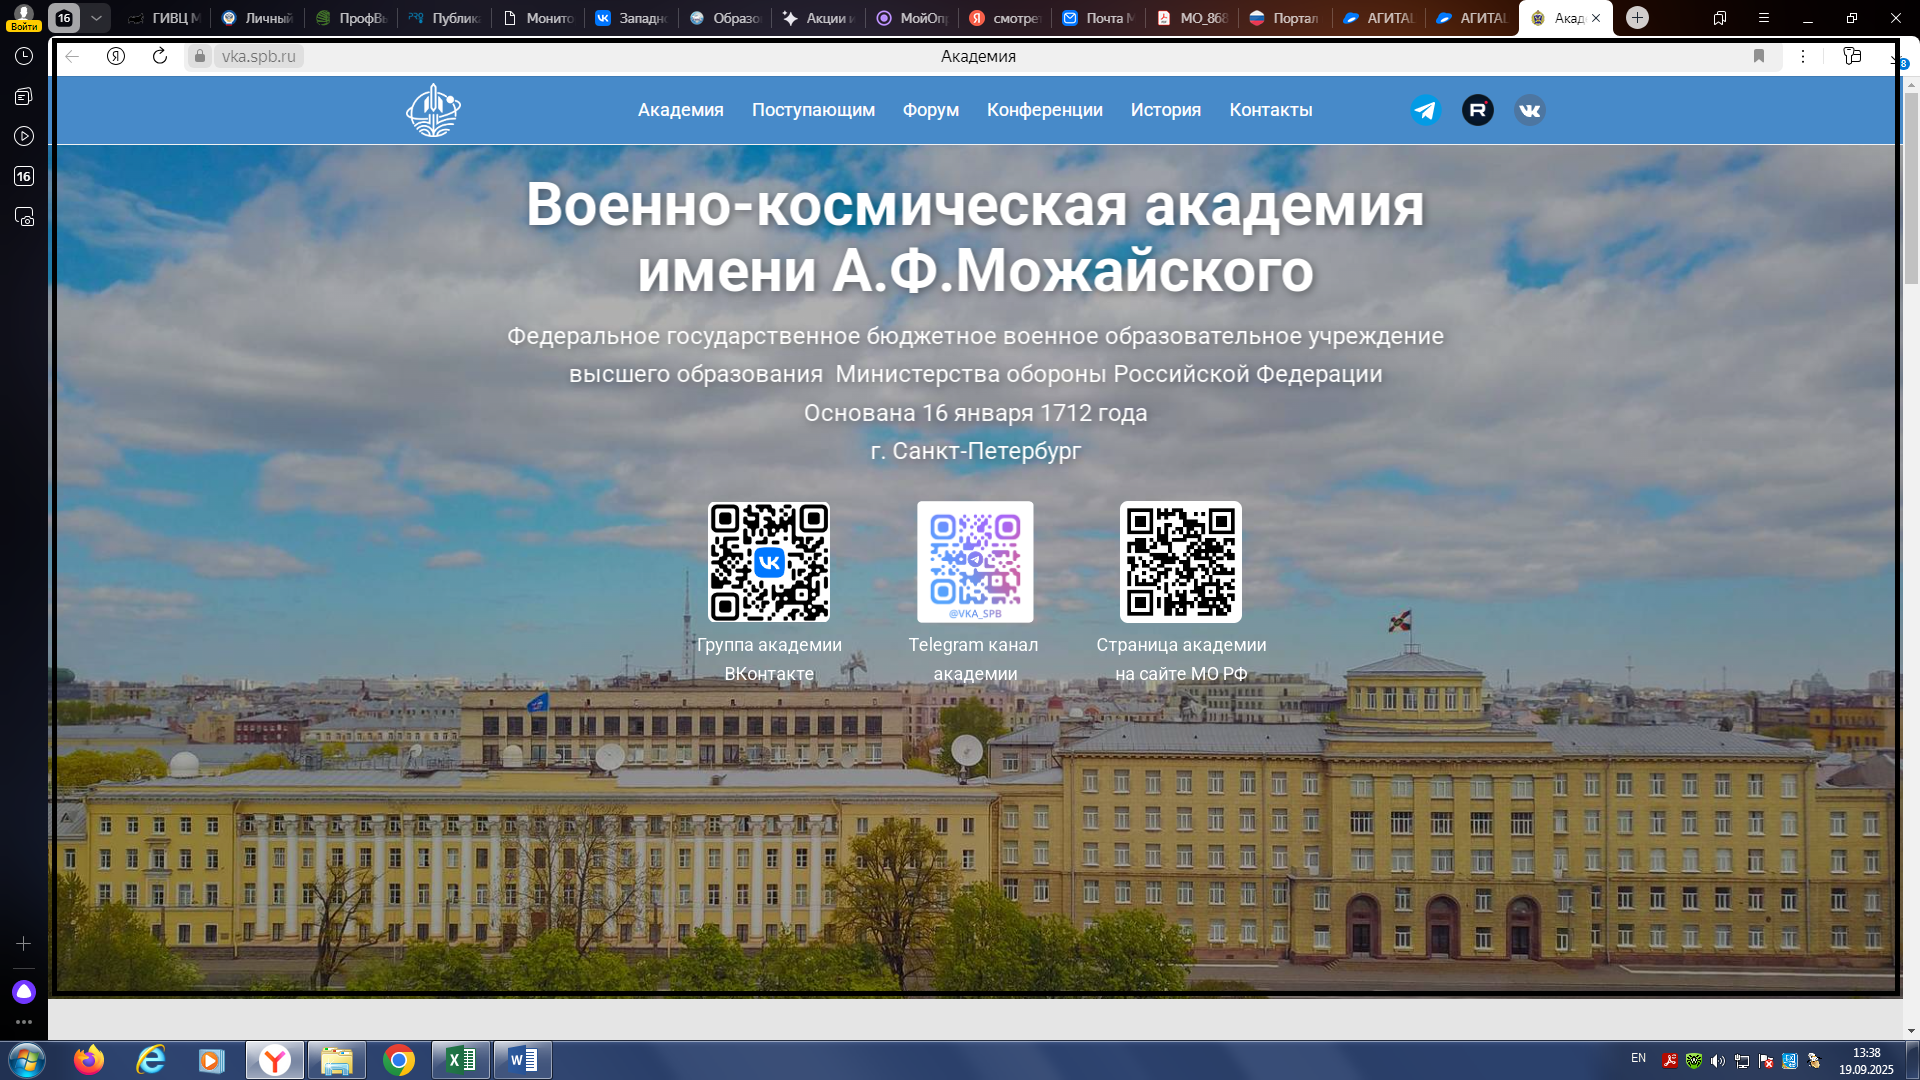
Task: Open screenshot tool in left sidebar
Action: 24,217
